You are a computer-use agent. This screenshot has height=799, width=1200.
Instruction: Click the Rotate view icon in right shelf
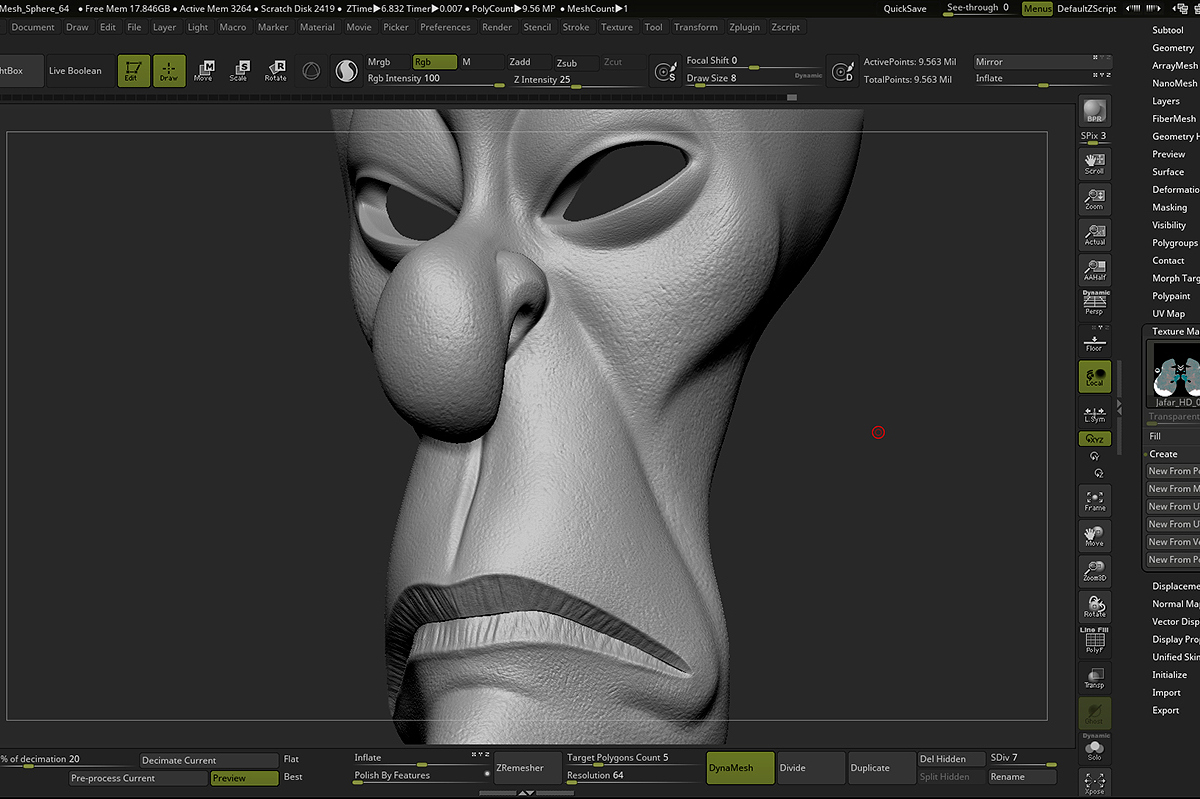[1094, 606]
